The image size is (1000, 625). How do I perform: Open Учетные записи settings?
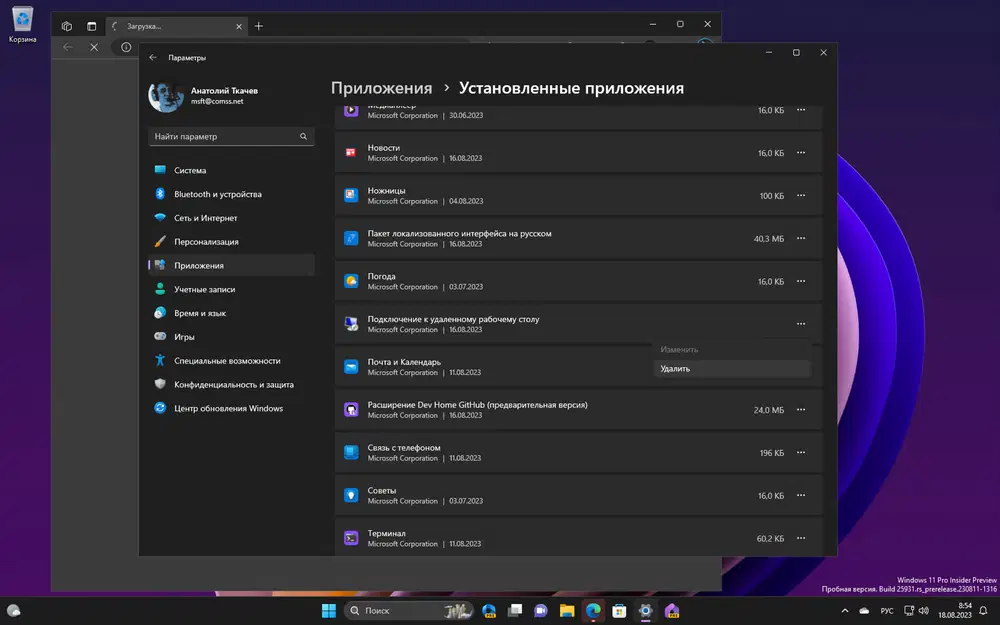232,289
